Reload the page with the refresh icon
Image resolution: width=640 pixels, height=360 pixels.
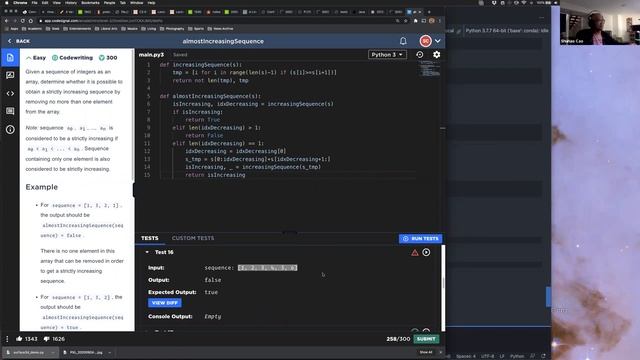[x=23, y=20]
